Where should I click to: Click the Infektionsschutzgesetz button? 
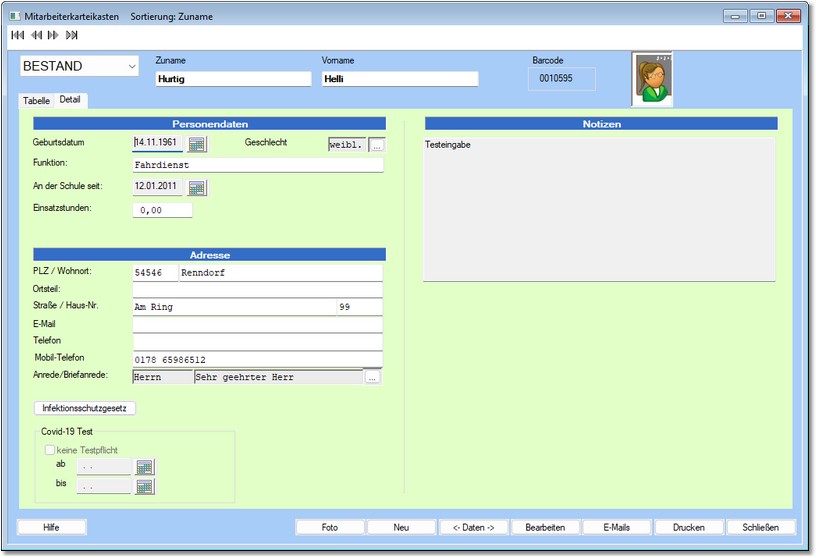click(x=85, y=408)
